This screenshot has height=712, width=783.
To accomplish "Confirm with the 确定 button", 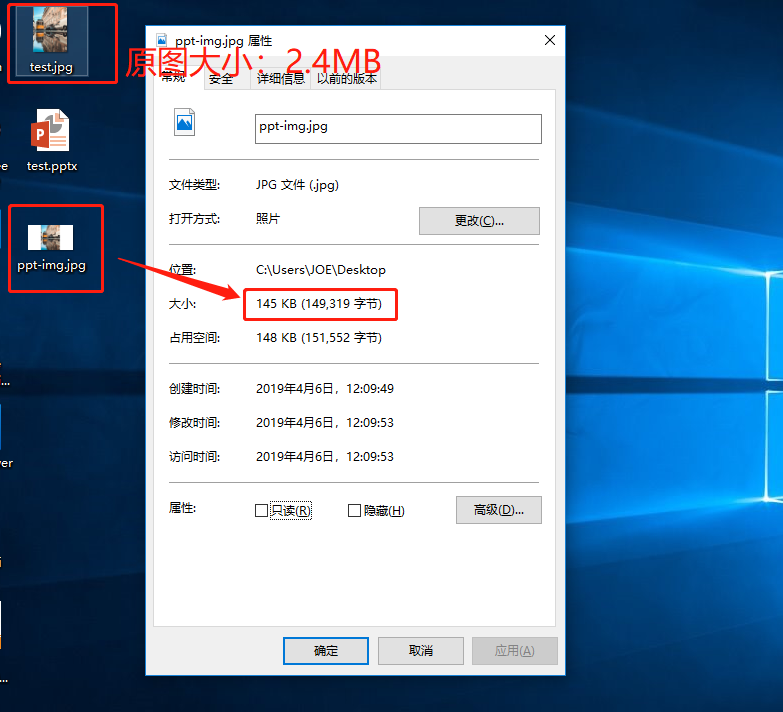I will 326,651.
